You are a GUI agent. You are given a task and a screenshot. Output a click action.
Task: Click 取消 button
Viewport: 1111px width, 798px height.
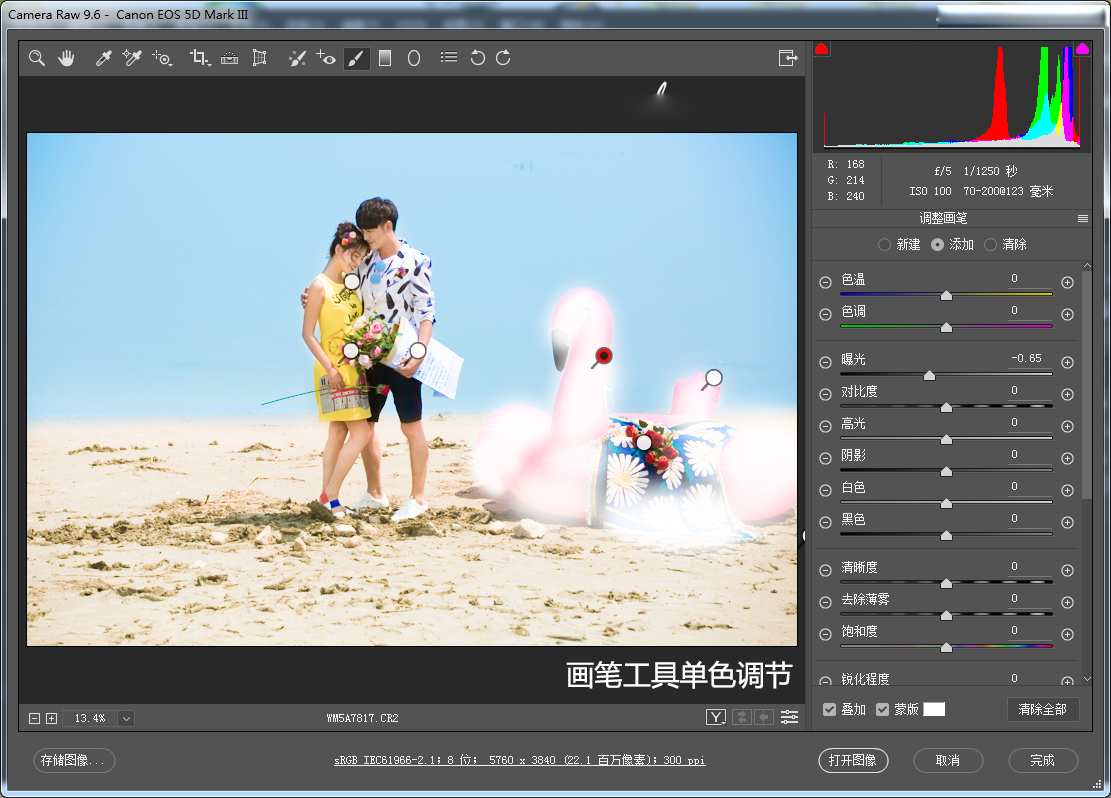click(x=948, y=760)
